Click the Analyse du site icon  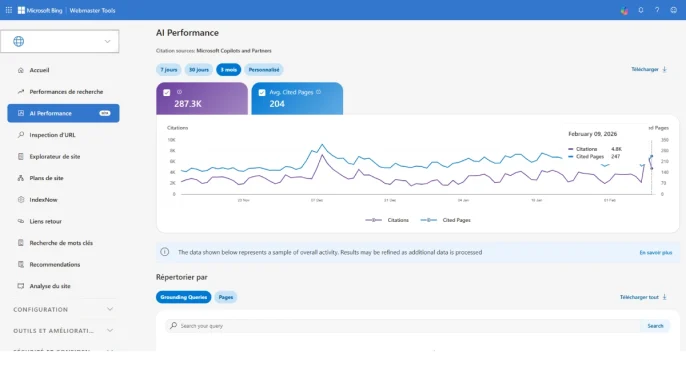(x=21, y=286)
